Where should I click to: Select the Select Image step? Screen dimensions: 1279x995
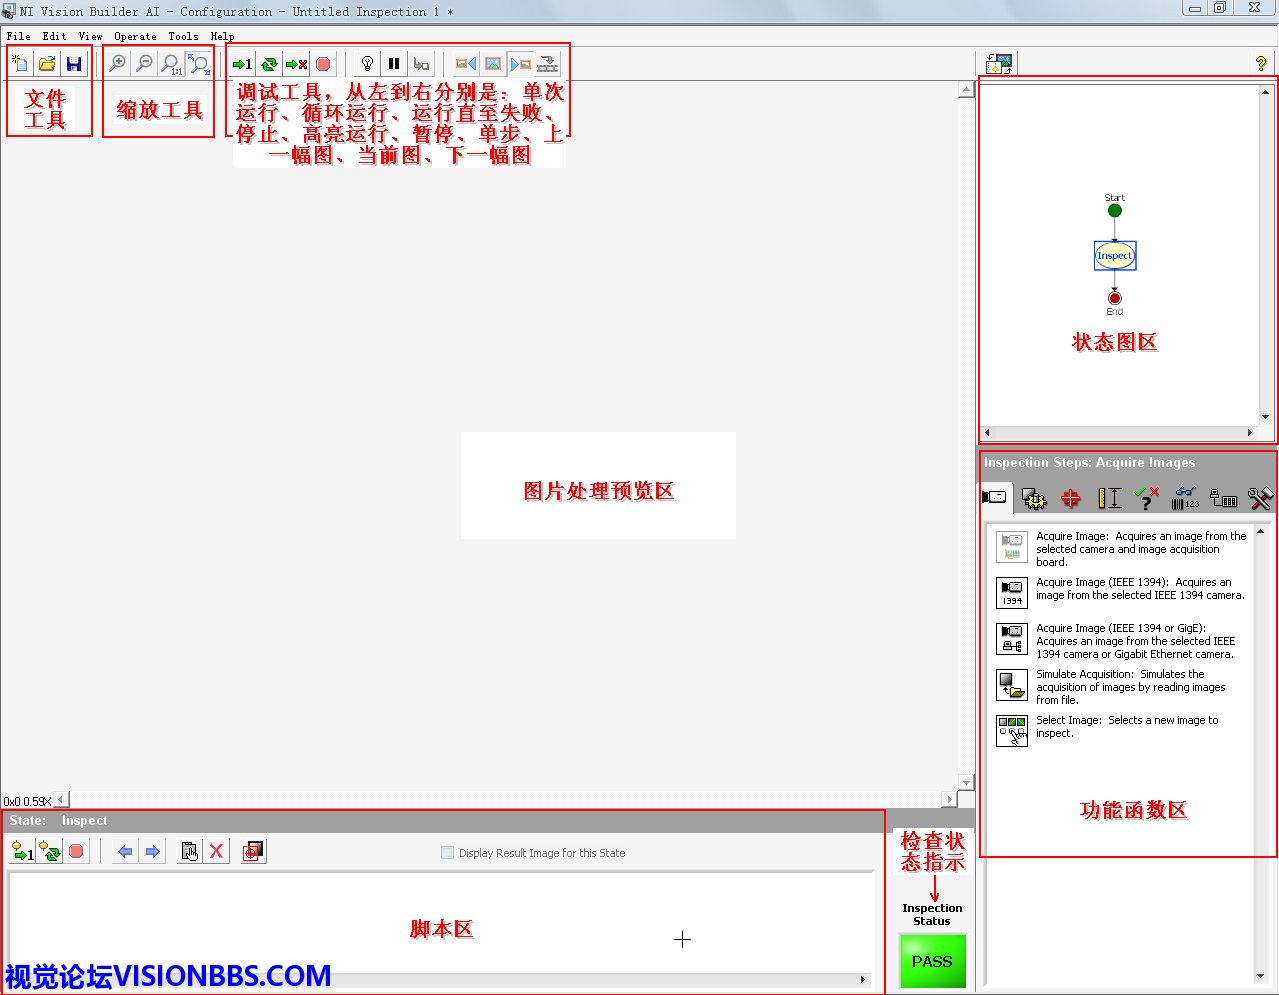1012,730
